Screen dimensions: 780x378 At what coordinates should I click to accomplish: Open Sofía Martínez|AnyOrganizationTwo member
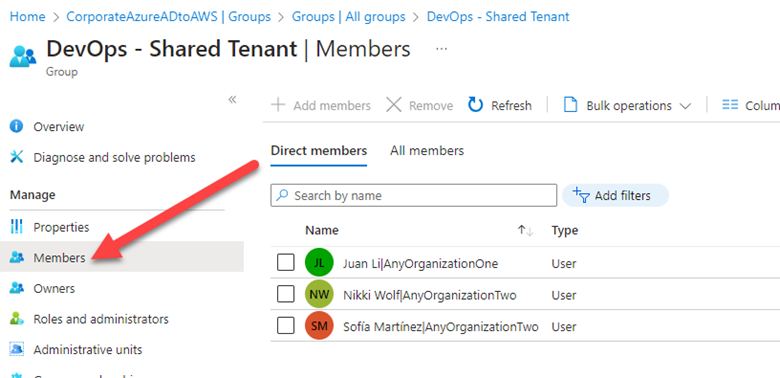tap(441, 327)
